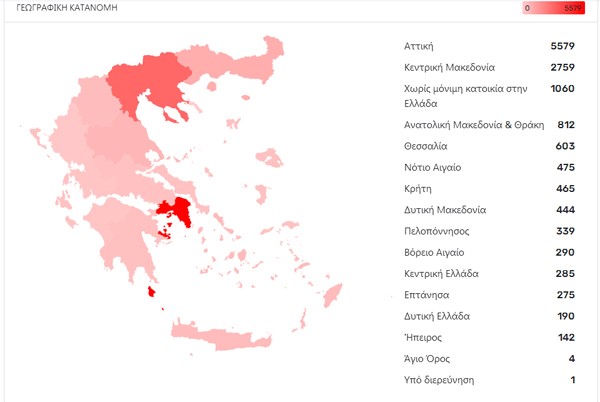The height and width of the screenshot is (402, 600).
Task: Click the Βόρειο Αιγαίο list row
Action: pyautogui.click(x=490, y=252)
